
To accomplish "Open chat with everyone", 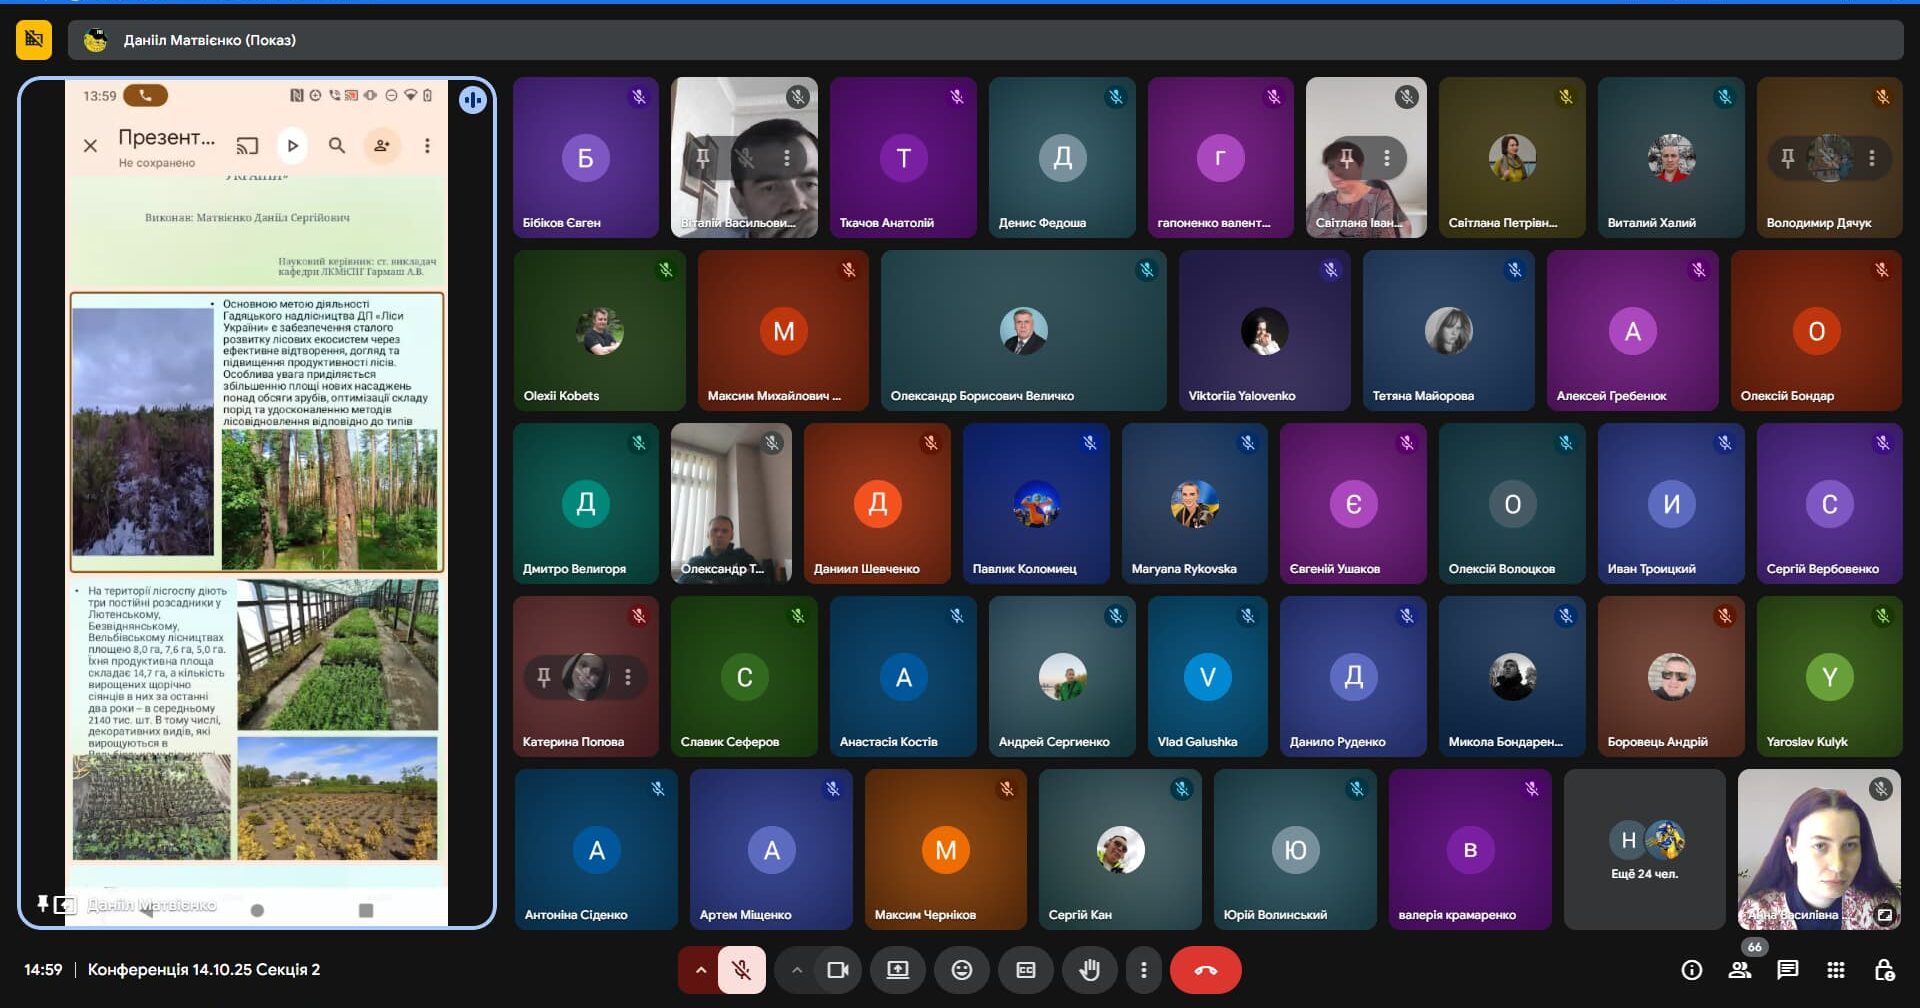I will [x=1788, y=970].
